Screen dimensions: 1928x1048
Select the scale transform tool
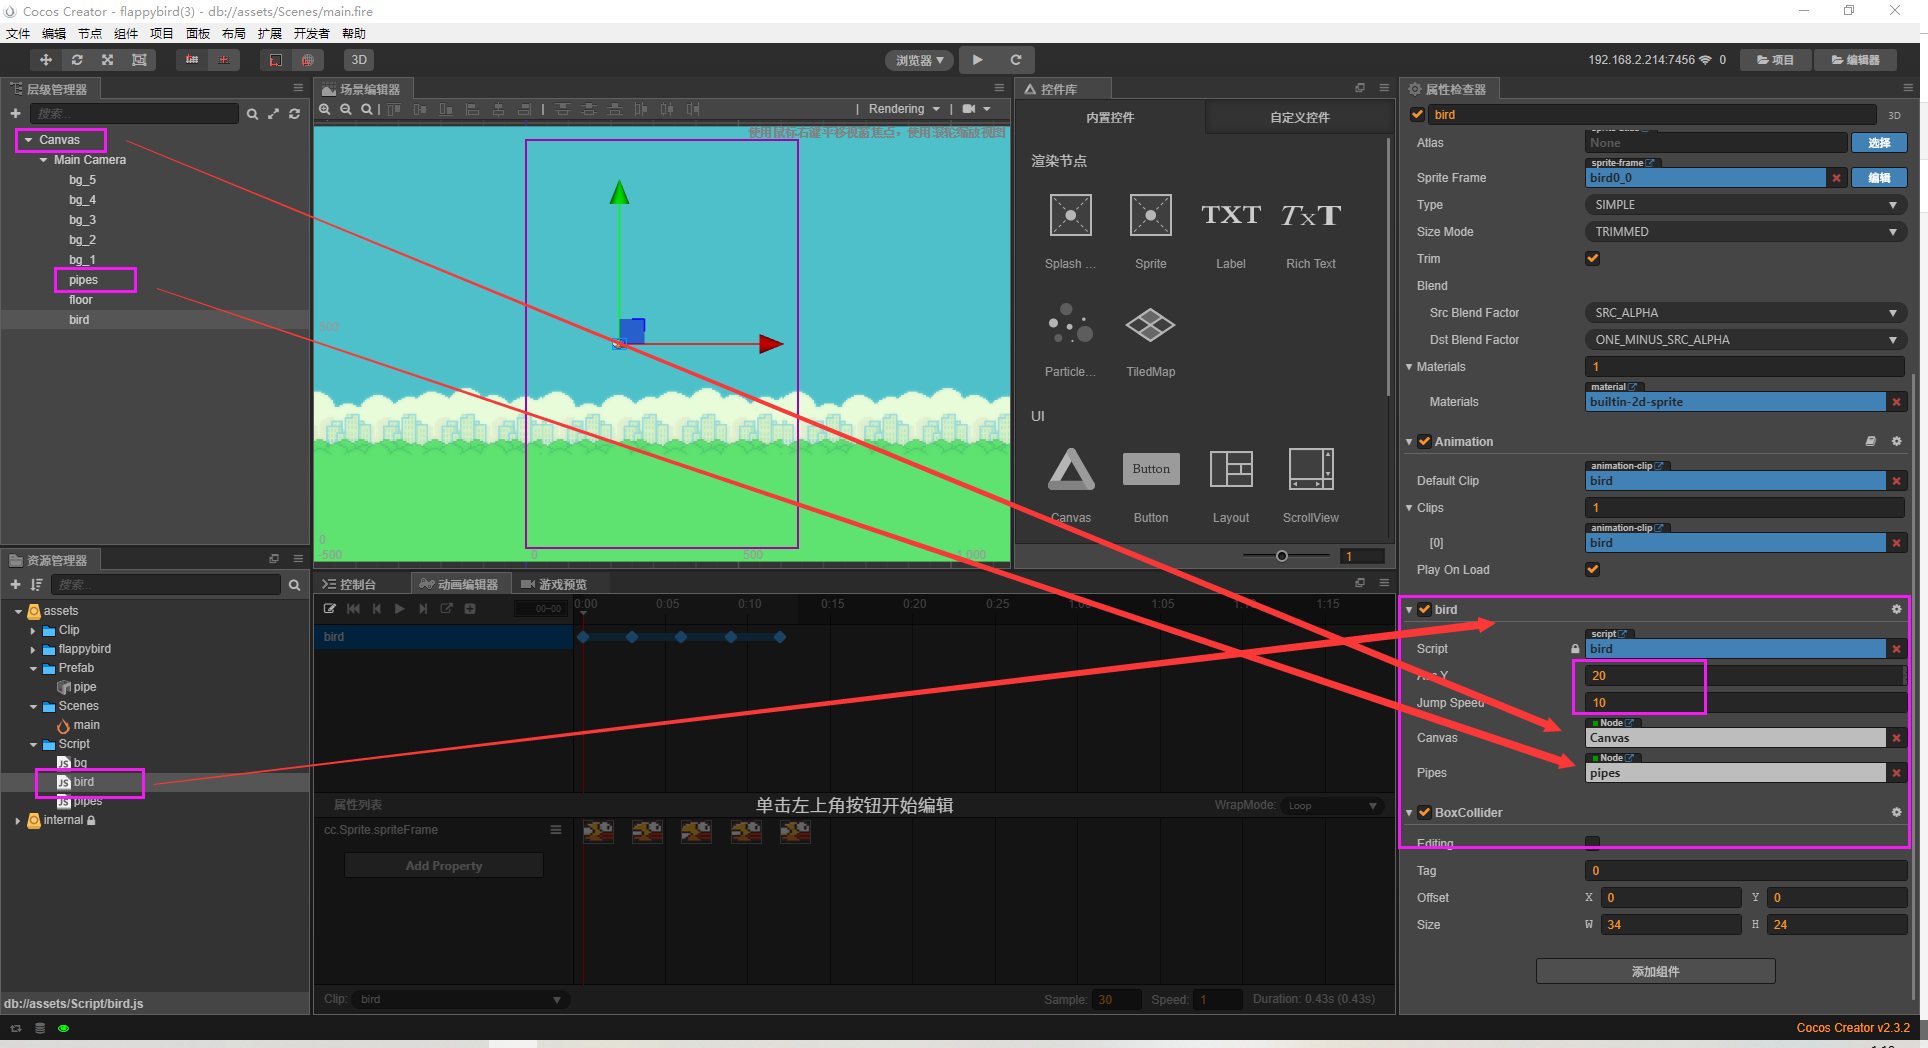click(x=108, y=60)
